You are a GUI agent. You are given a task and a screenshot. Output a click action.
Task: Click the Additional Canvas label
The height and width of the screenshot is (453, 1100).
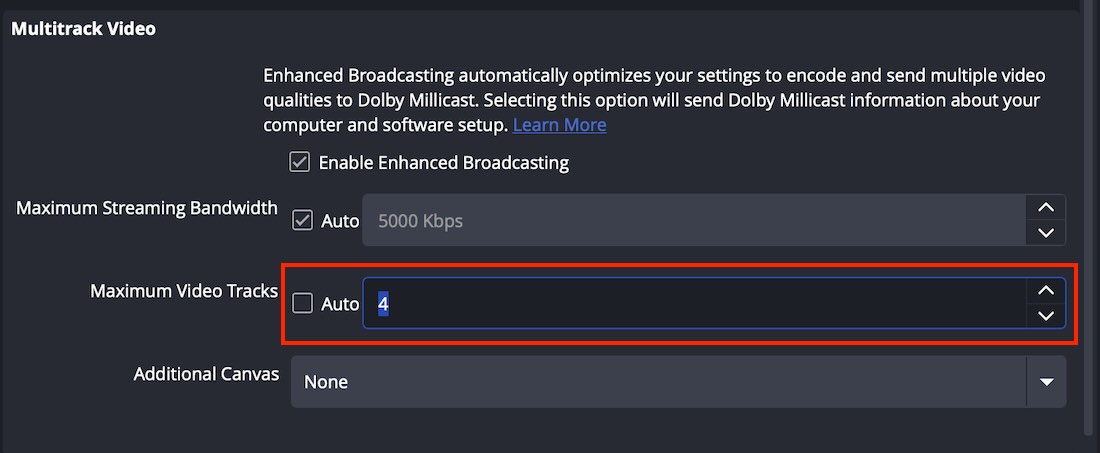click(x=206, y=374)
